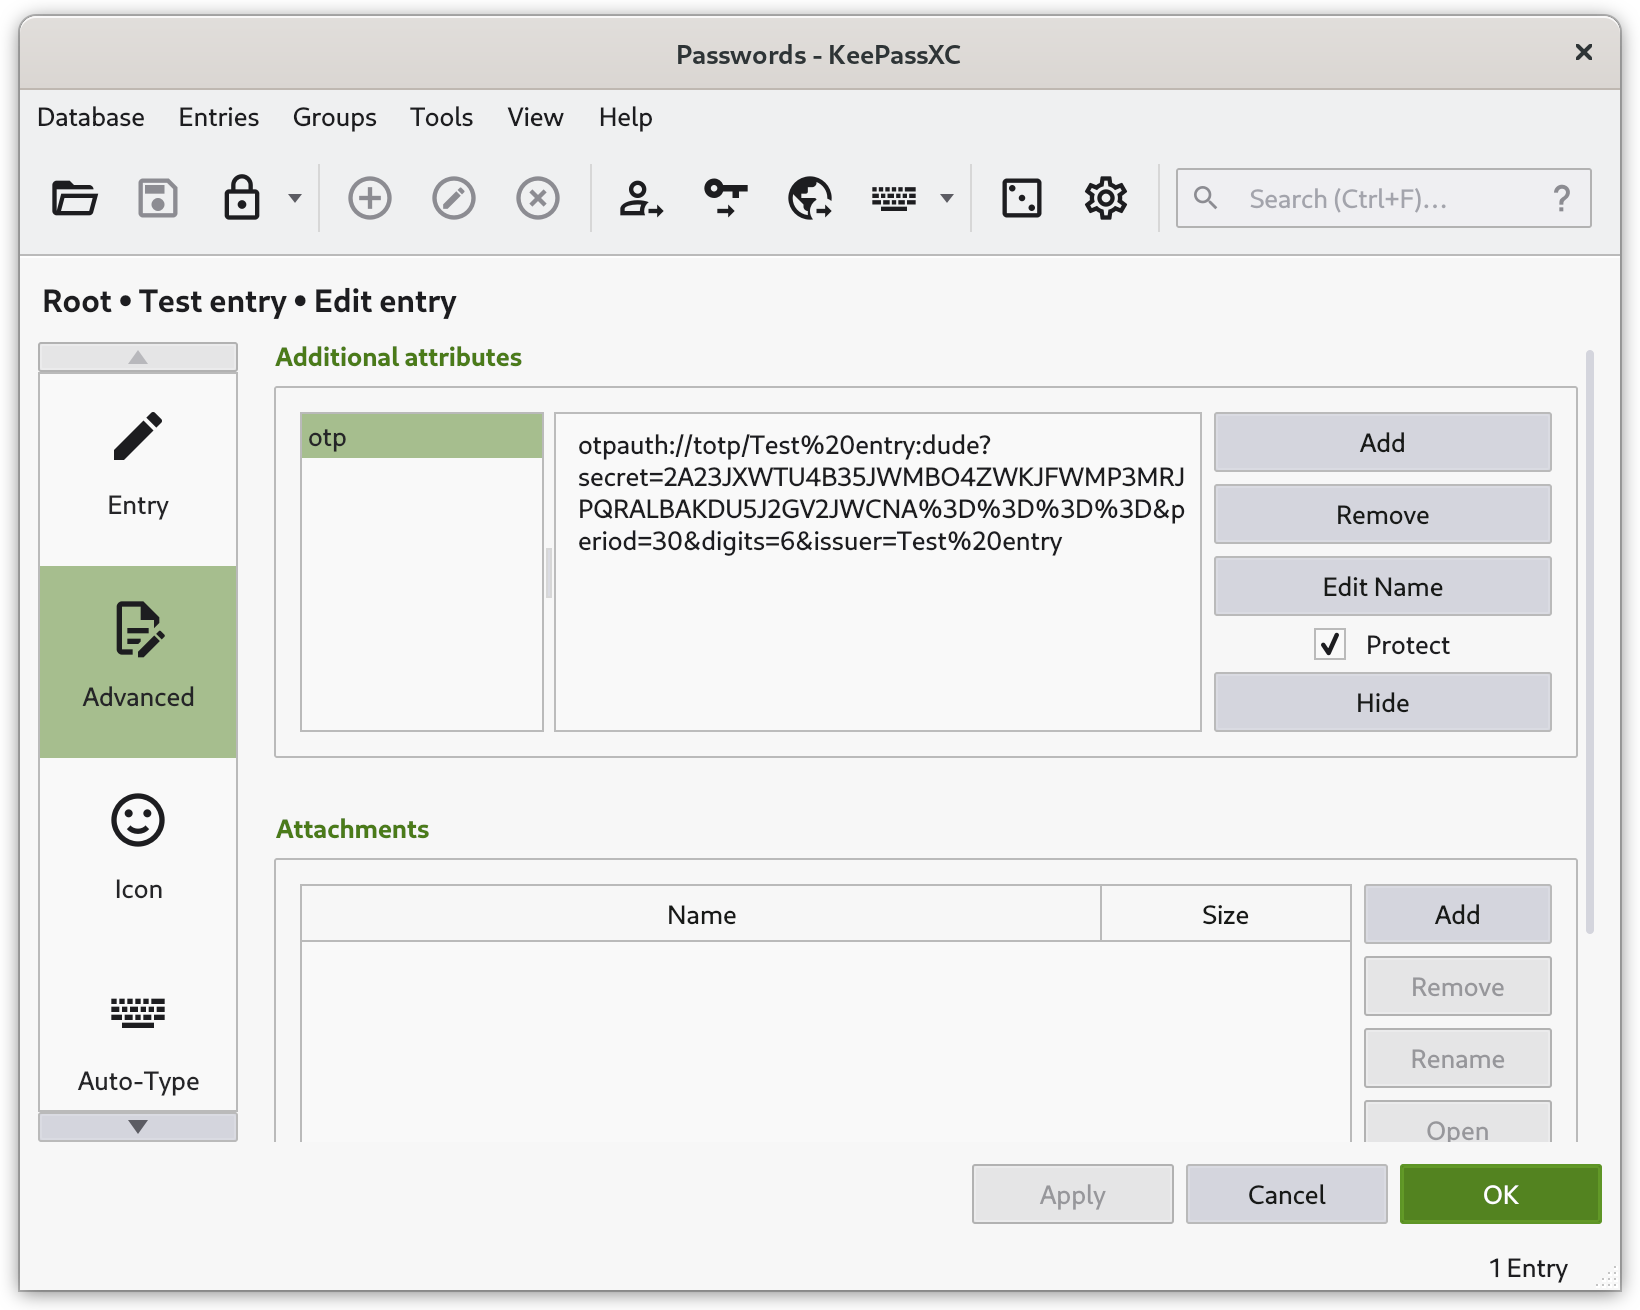The height and width of the screenshot is (1310, 1640).
Task: Expand the lock database dropdown arrow
Action: click(x=294, y=198)
